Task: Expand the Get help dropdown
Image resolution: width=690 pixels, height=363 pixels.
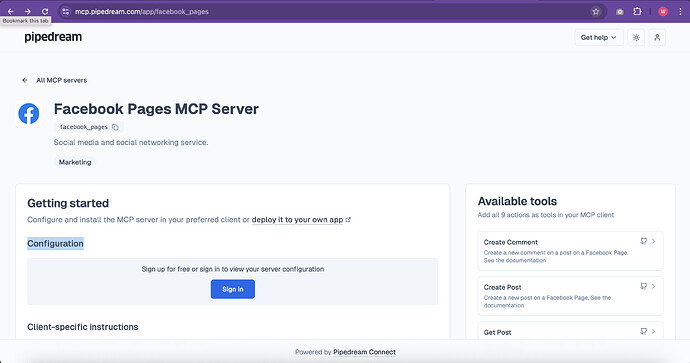Action: (598, 37)
